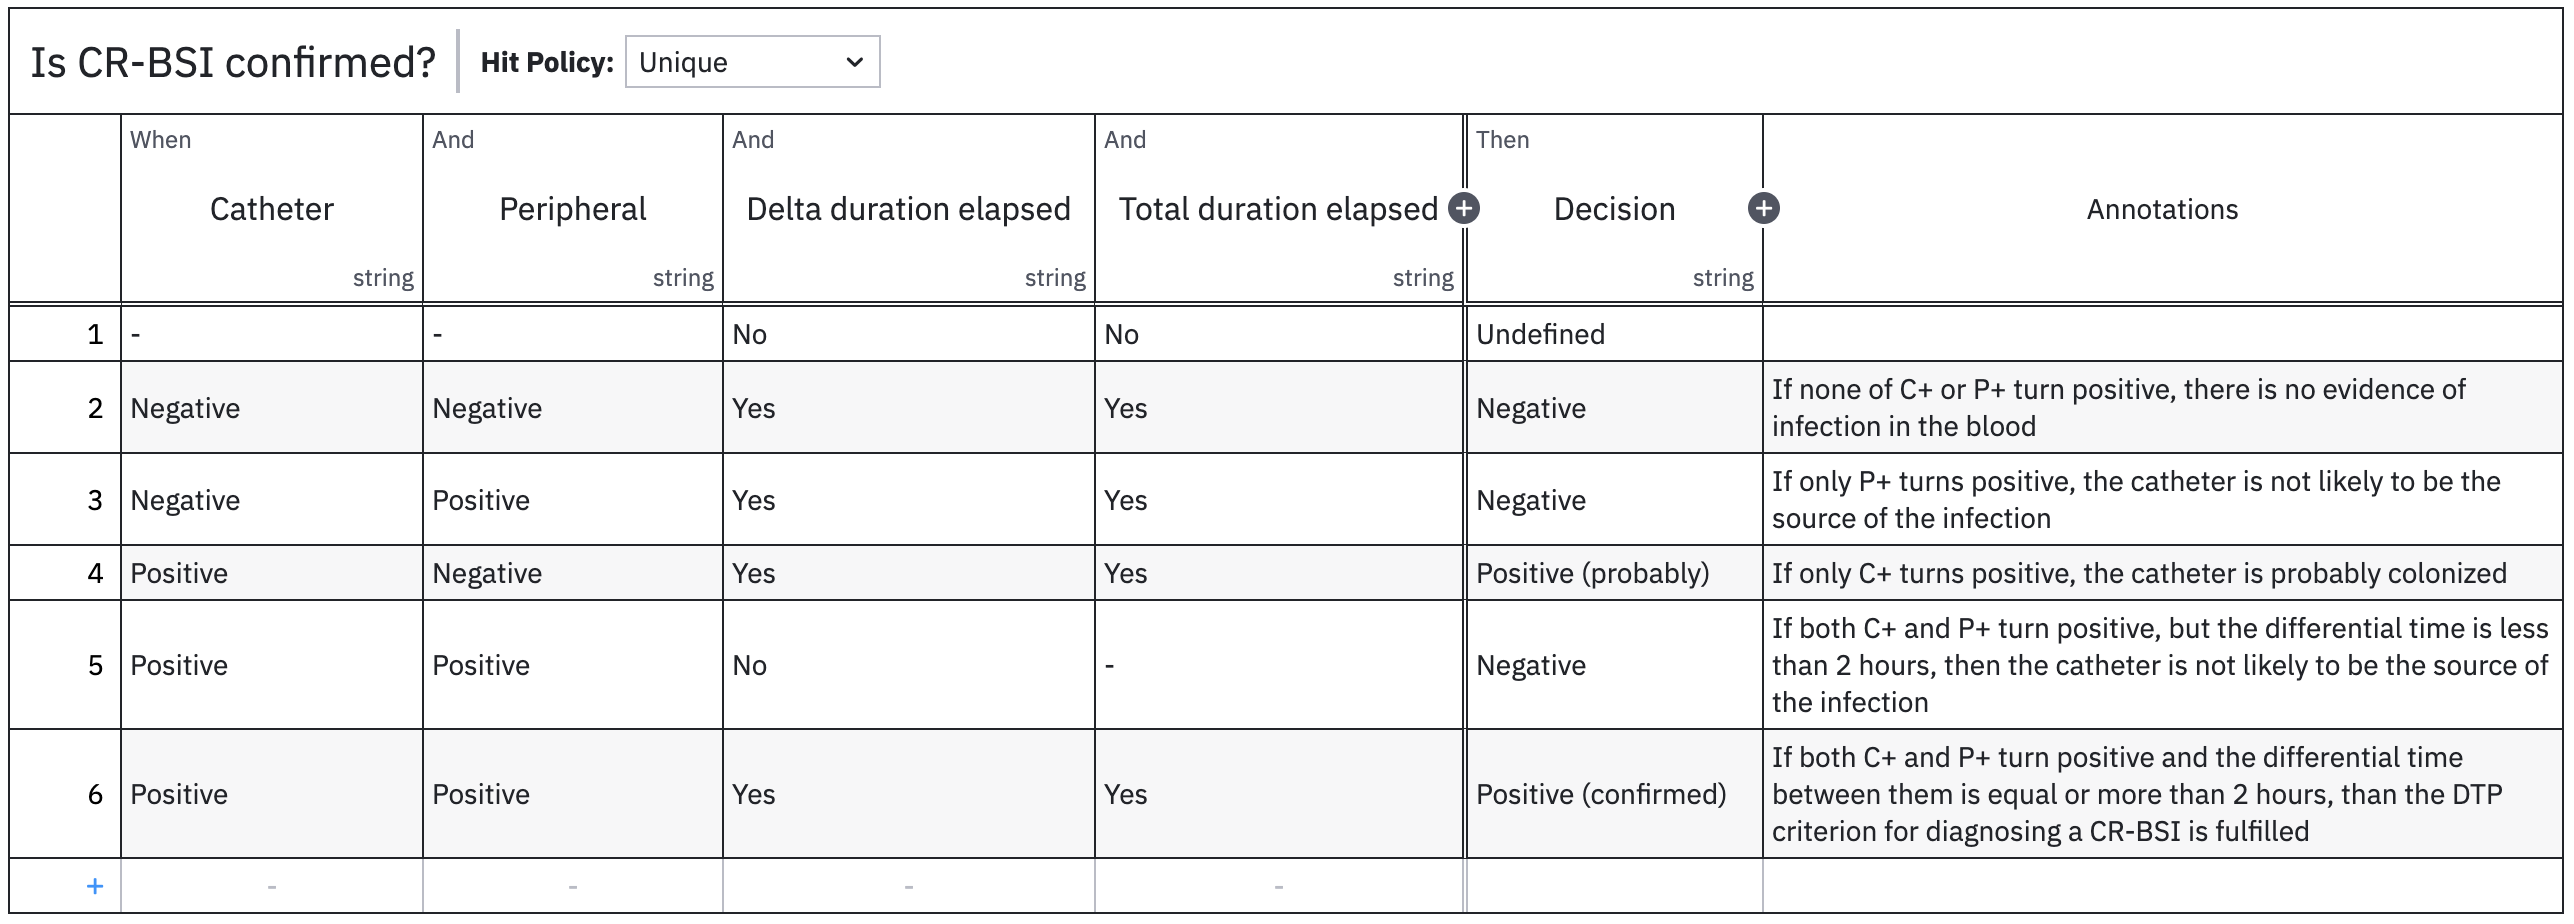Click the Catheter column header
The image size is (2574, 924).
pyautogui.click(x=271, y=208)
